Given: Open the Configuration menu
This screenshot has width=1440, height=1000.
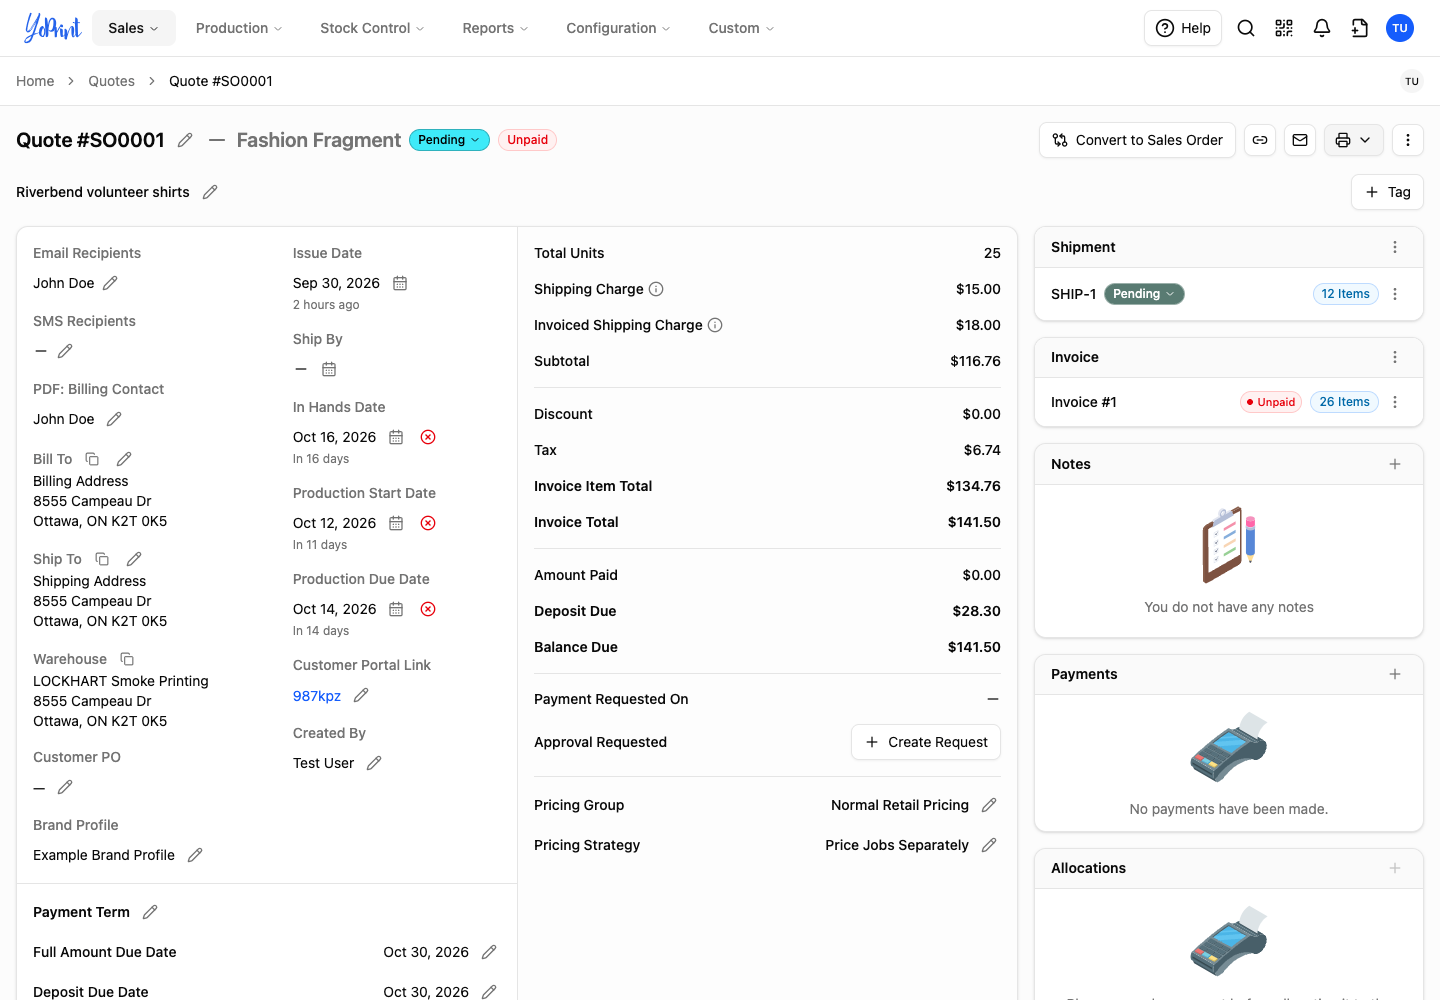Looking at the screenshot, I should [618, 28].
